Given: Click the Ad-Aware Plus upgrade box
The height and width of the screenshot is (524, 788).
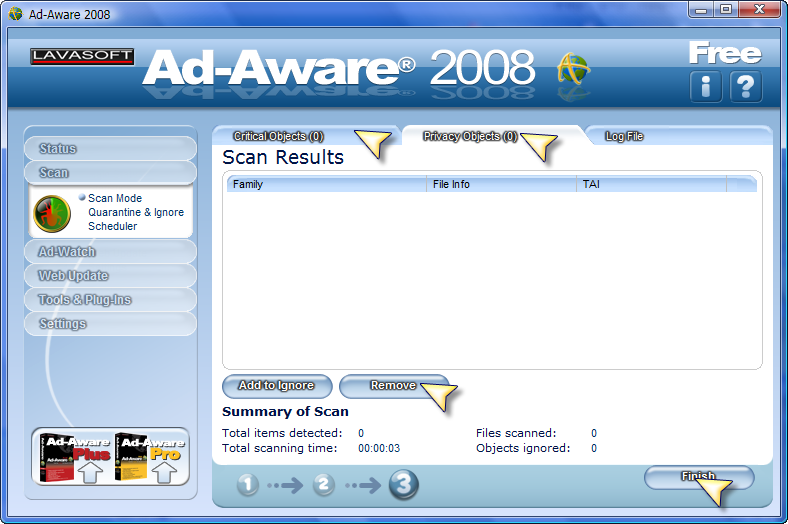Looking at the screenshot, I should [x=76, y=458].
